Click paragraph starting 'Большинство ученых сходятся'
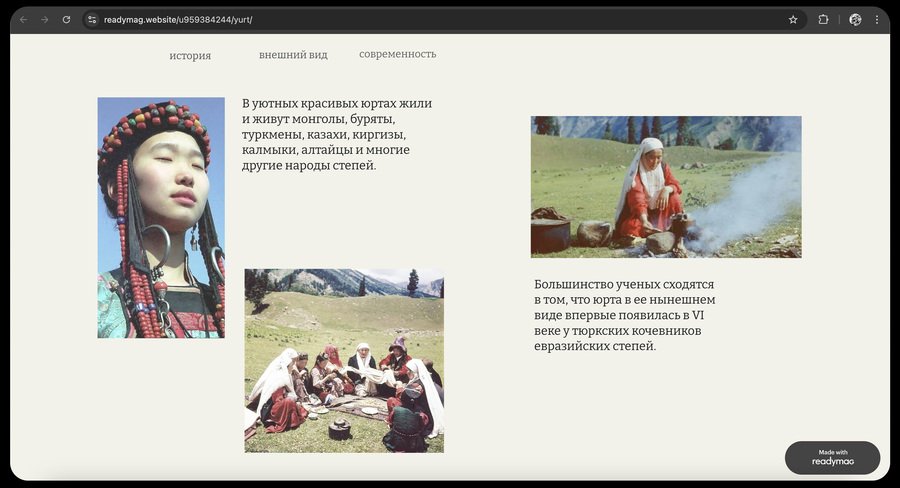 (x=624, y=315)
